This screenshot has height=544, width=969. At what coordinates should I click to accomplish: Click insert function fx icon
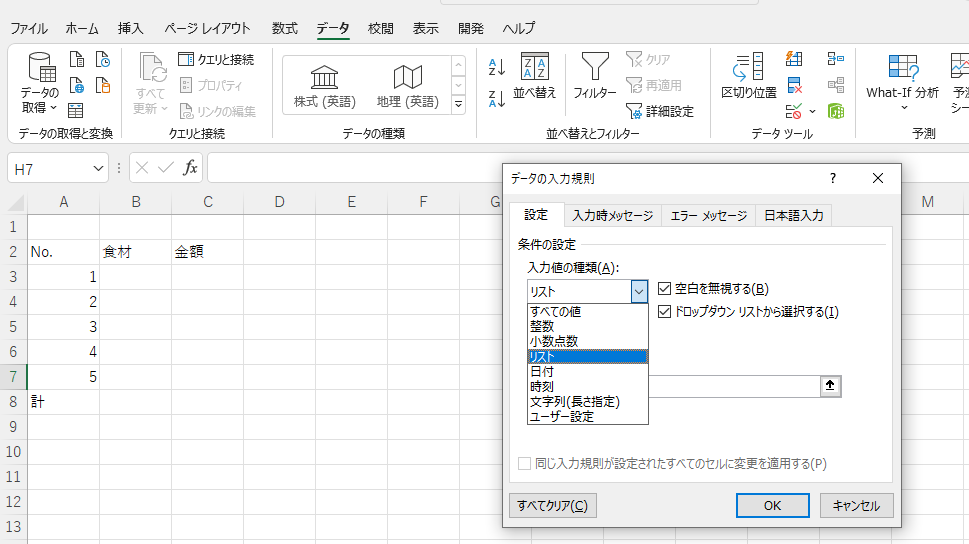coord(190,168)
